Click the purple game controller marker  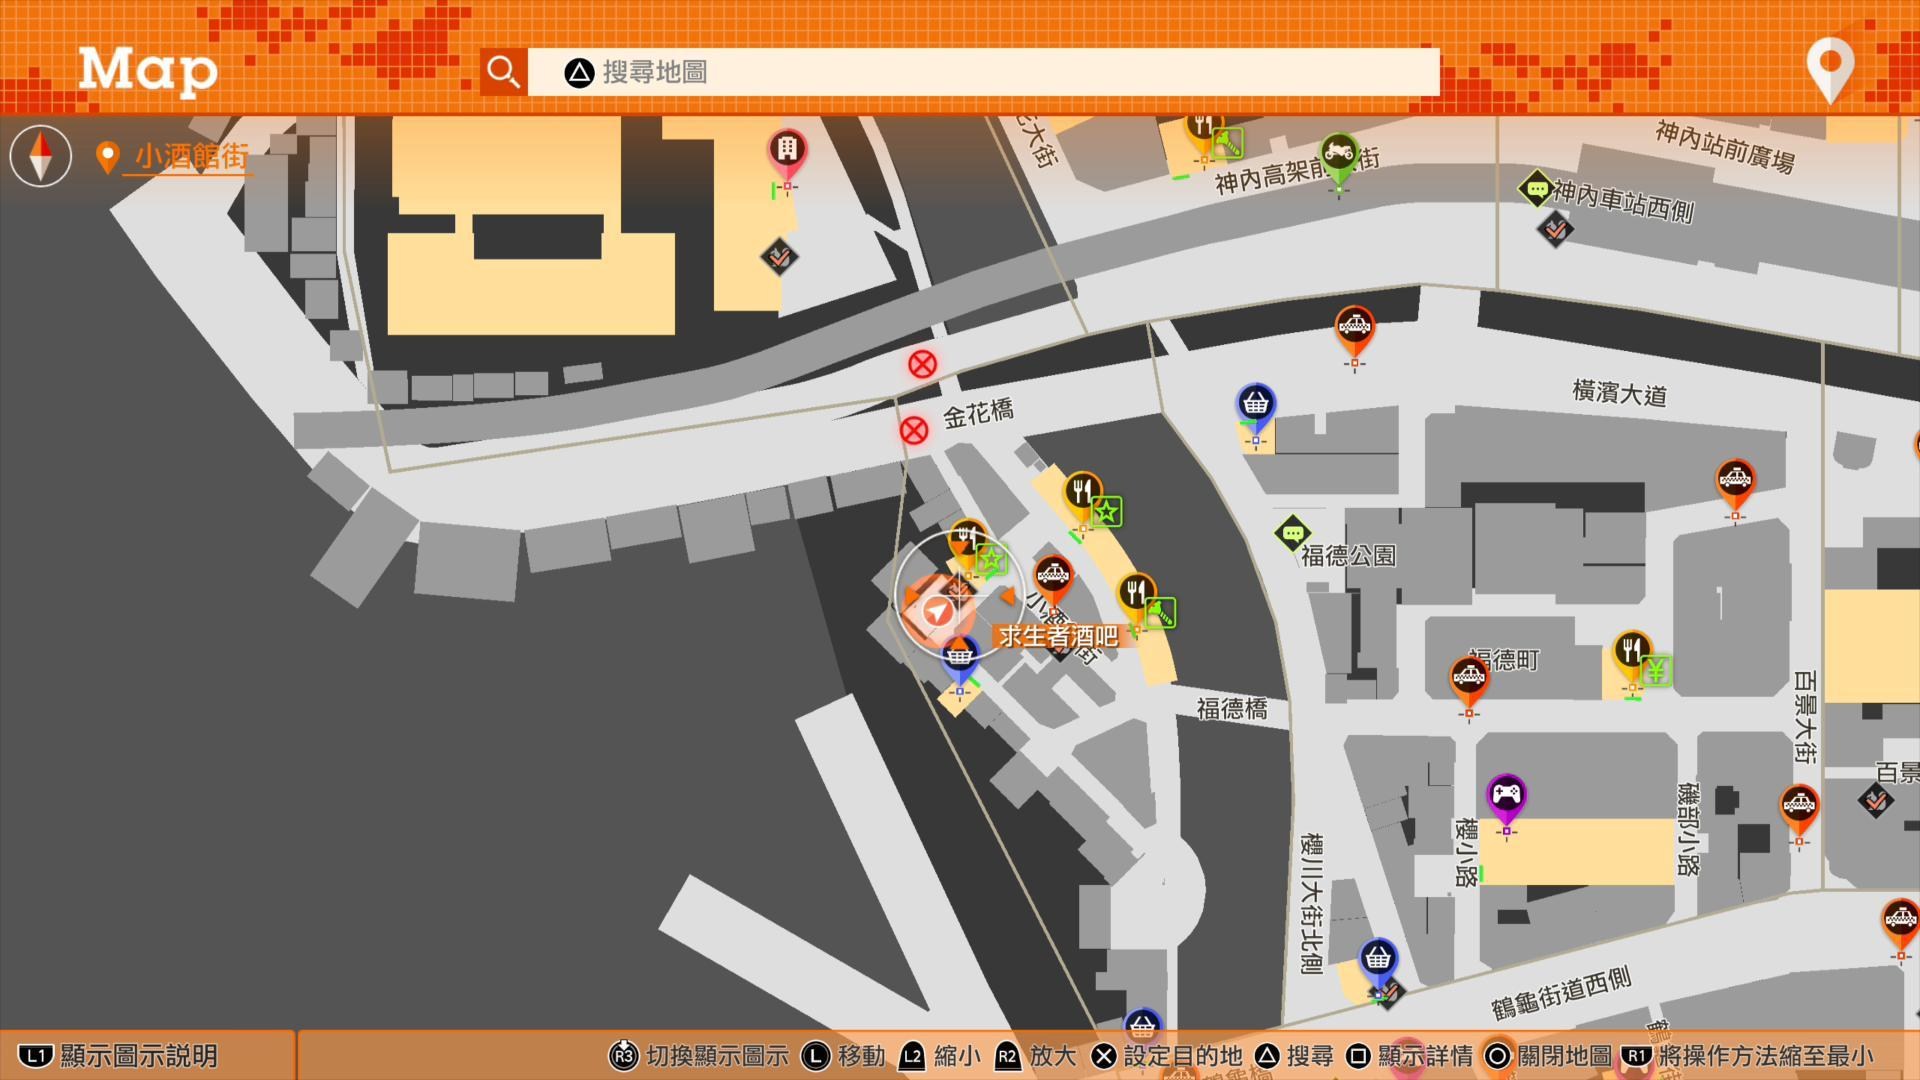[x=1506, y=802]
